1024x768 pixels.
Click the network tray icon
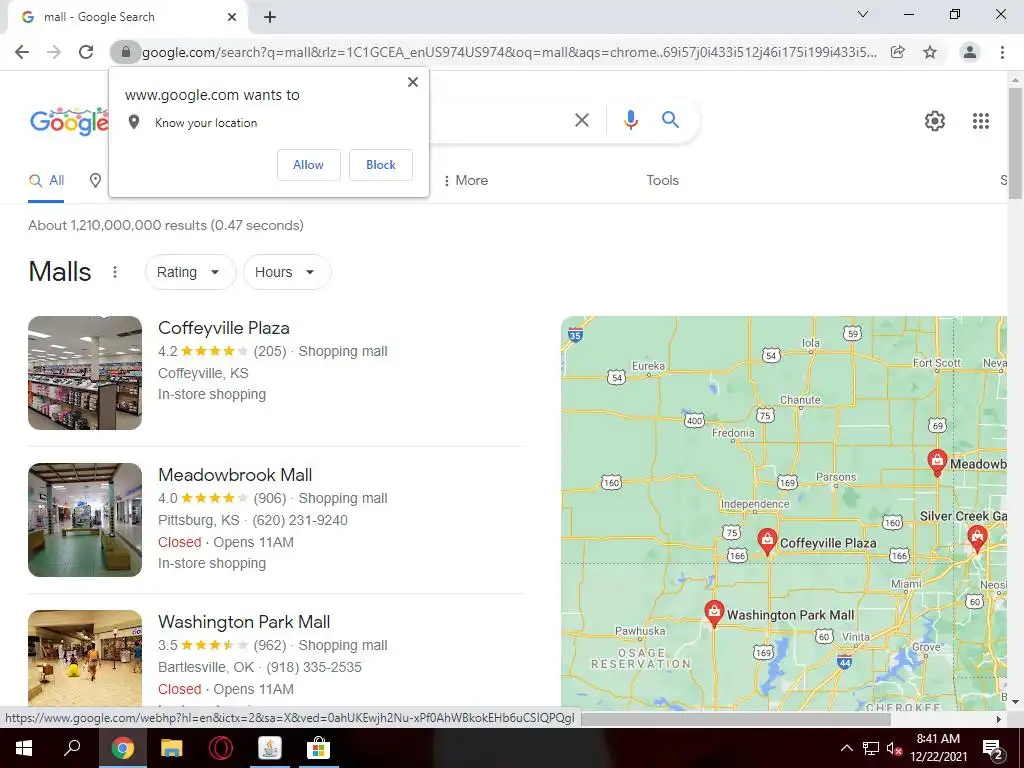871,748
